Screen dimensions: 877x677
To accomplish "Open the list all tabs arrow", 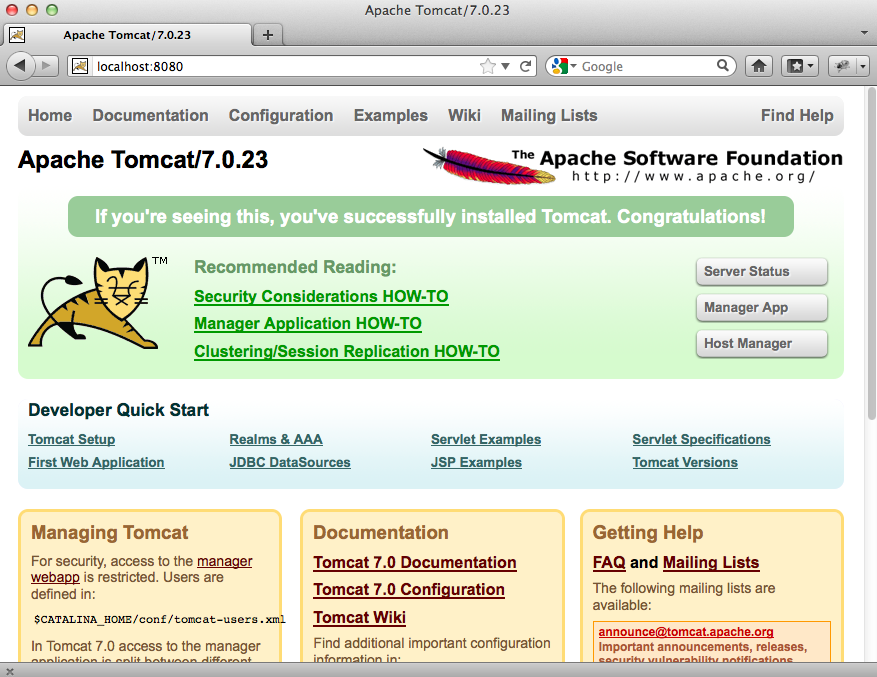I will pyautogui.click(x=864, y=33).
